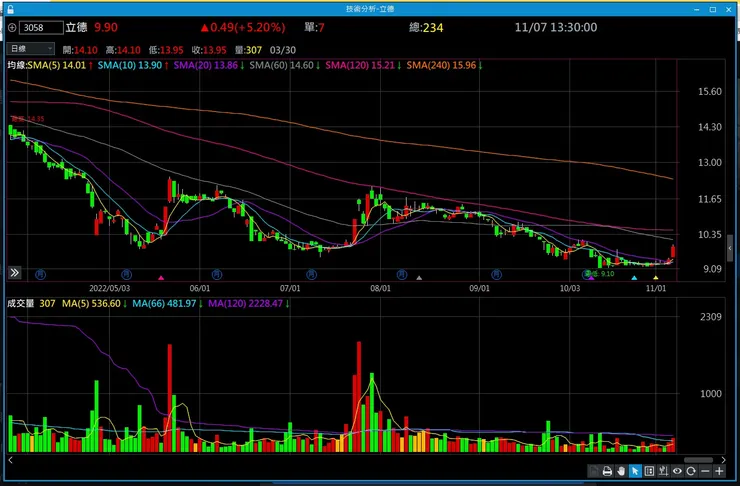Click the cyan triangle marker on the timeline

[634, 278]
